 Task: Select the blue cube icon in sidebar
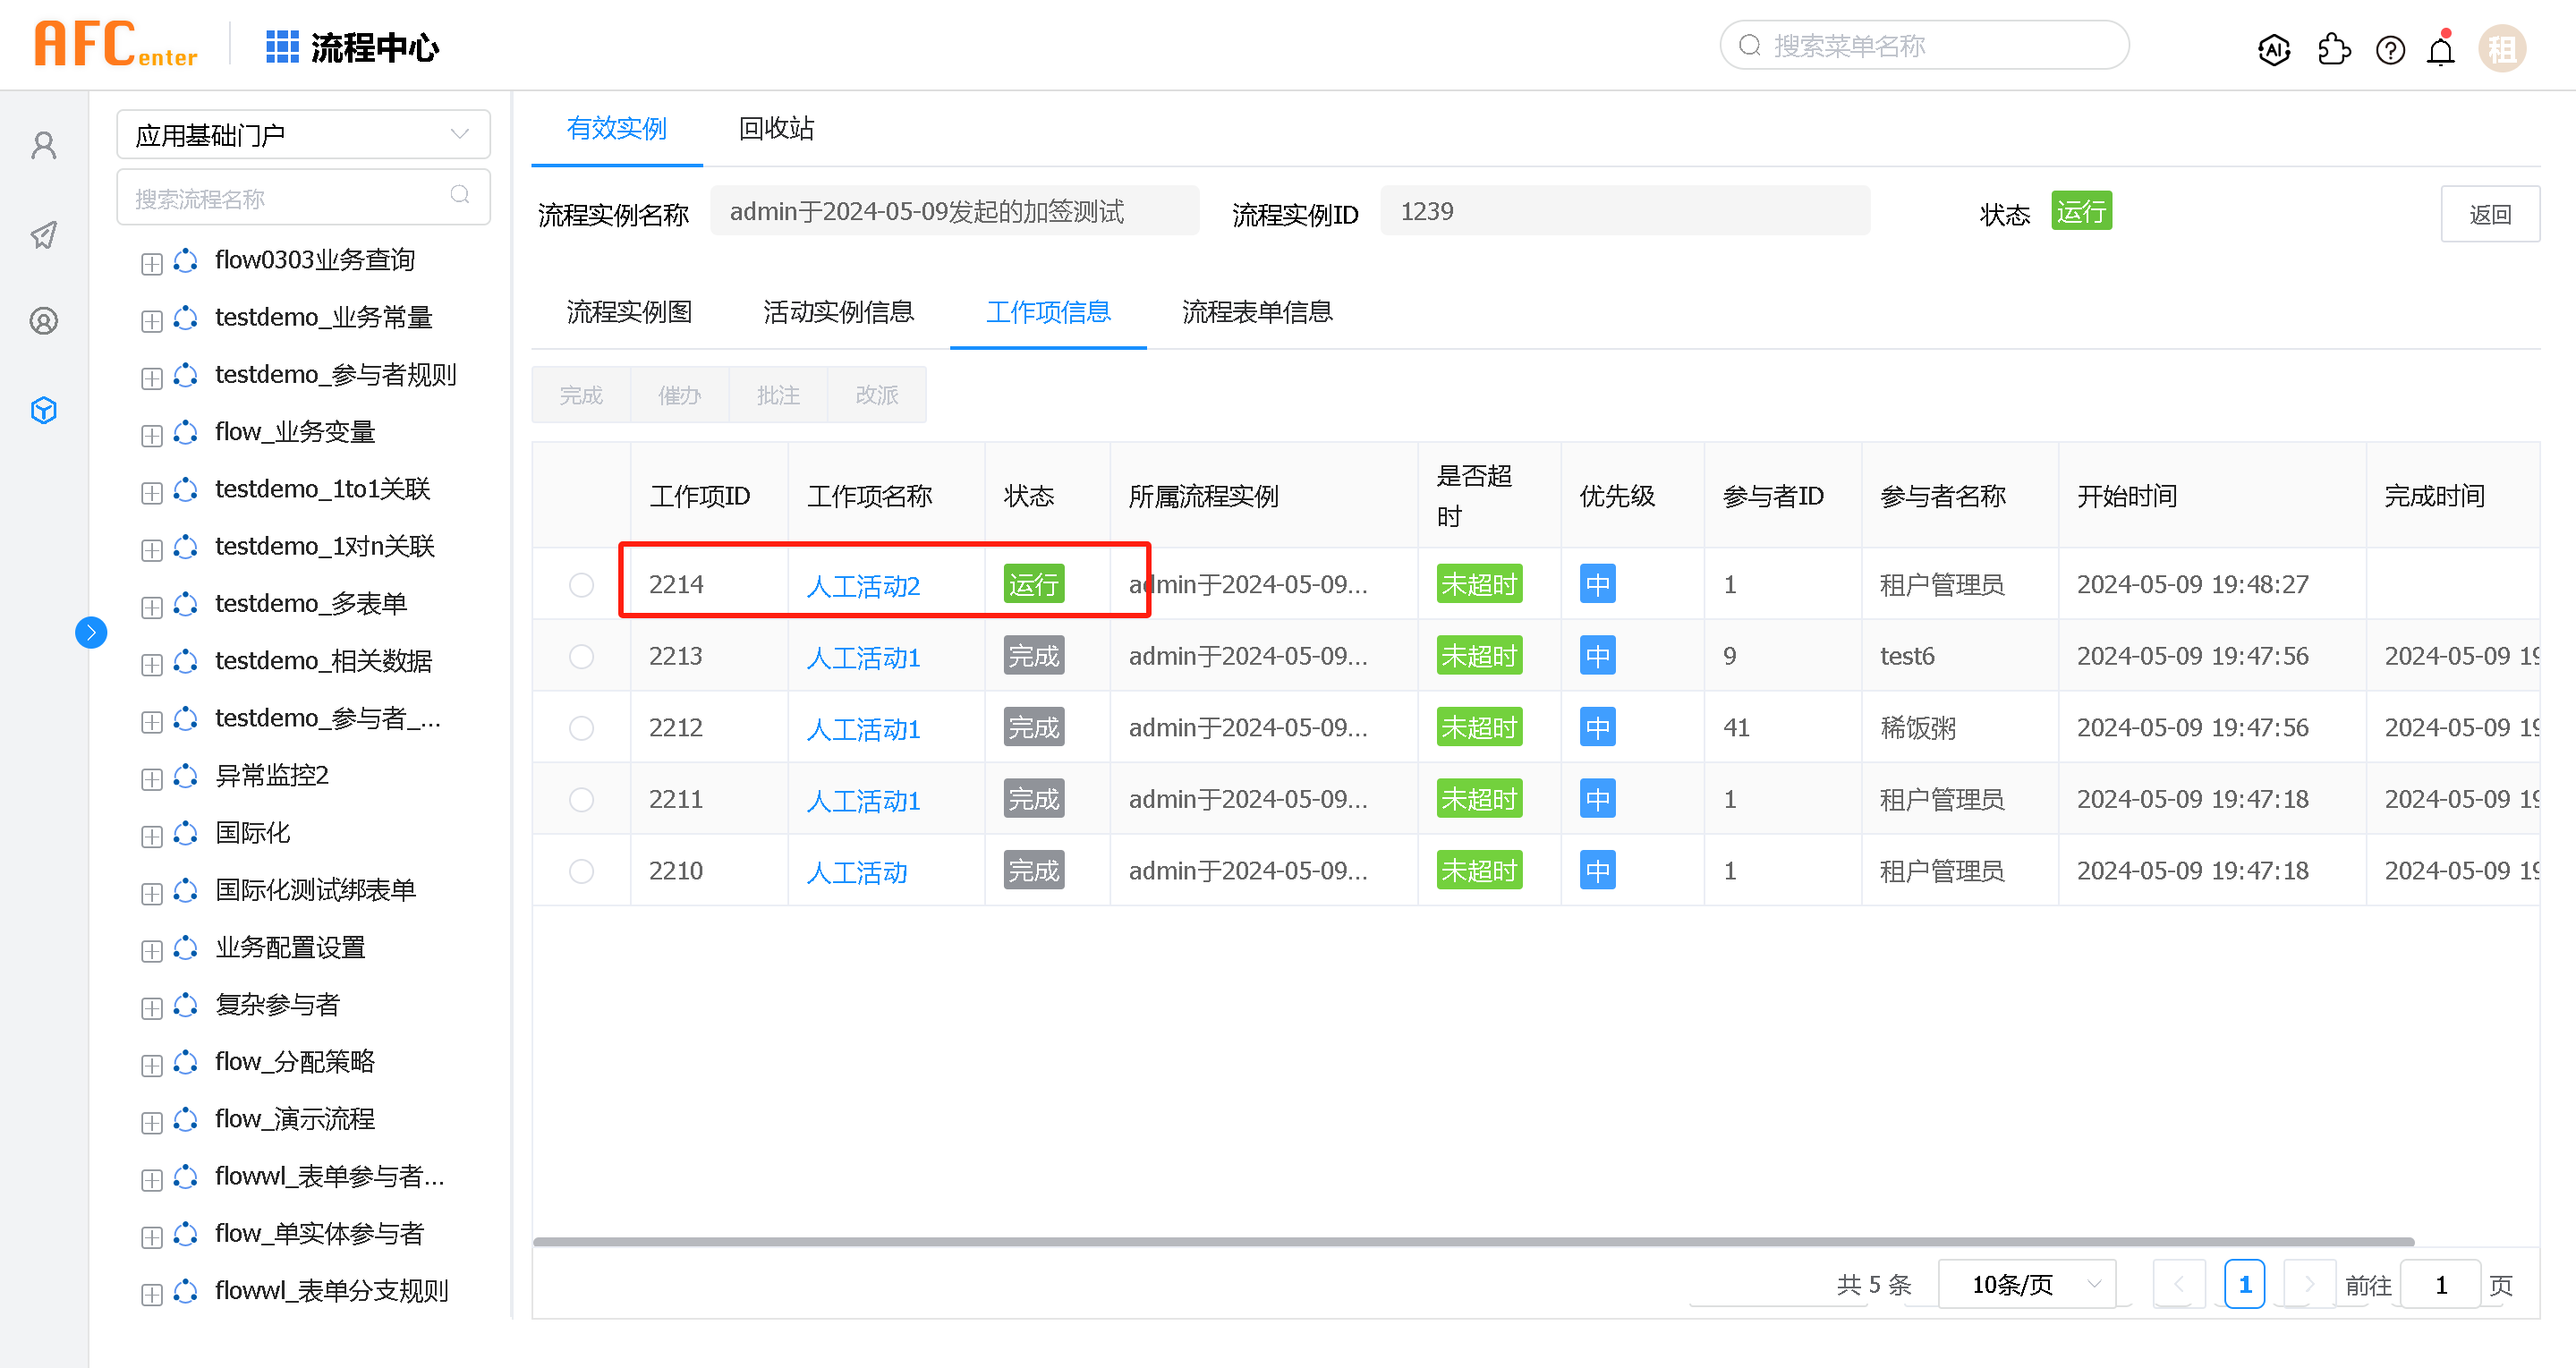[44, 410]
